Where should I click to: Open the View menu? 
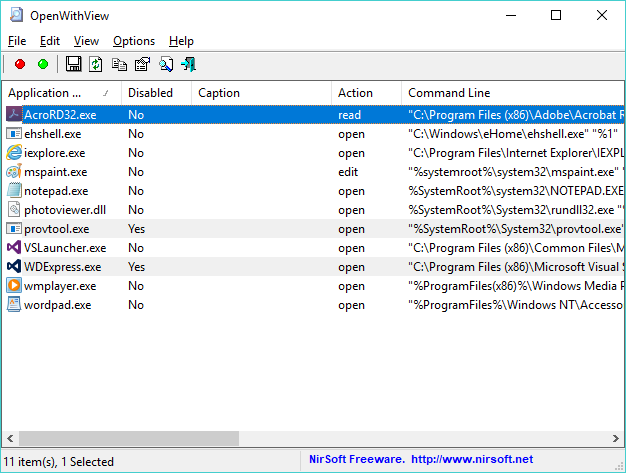[x=86, y=41]
